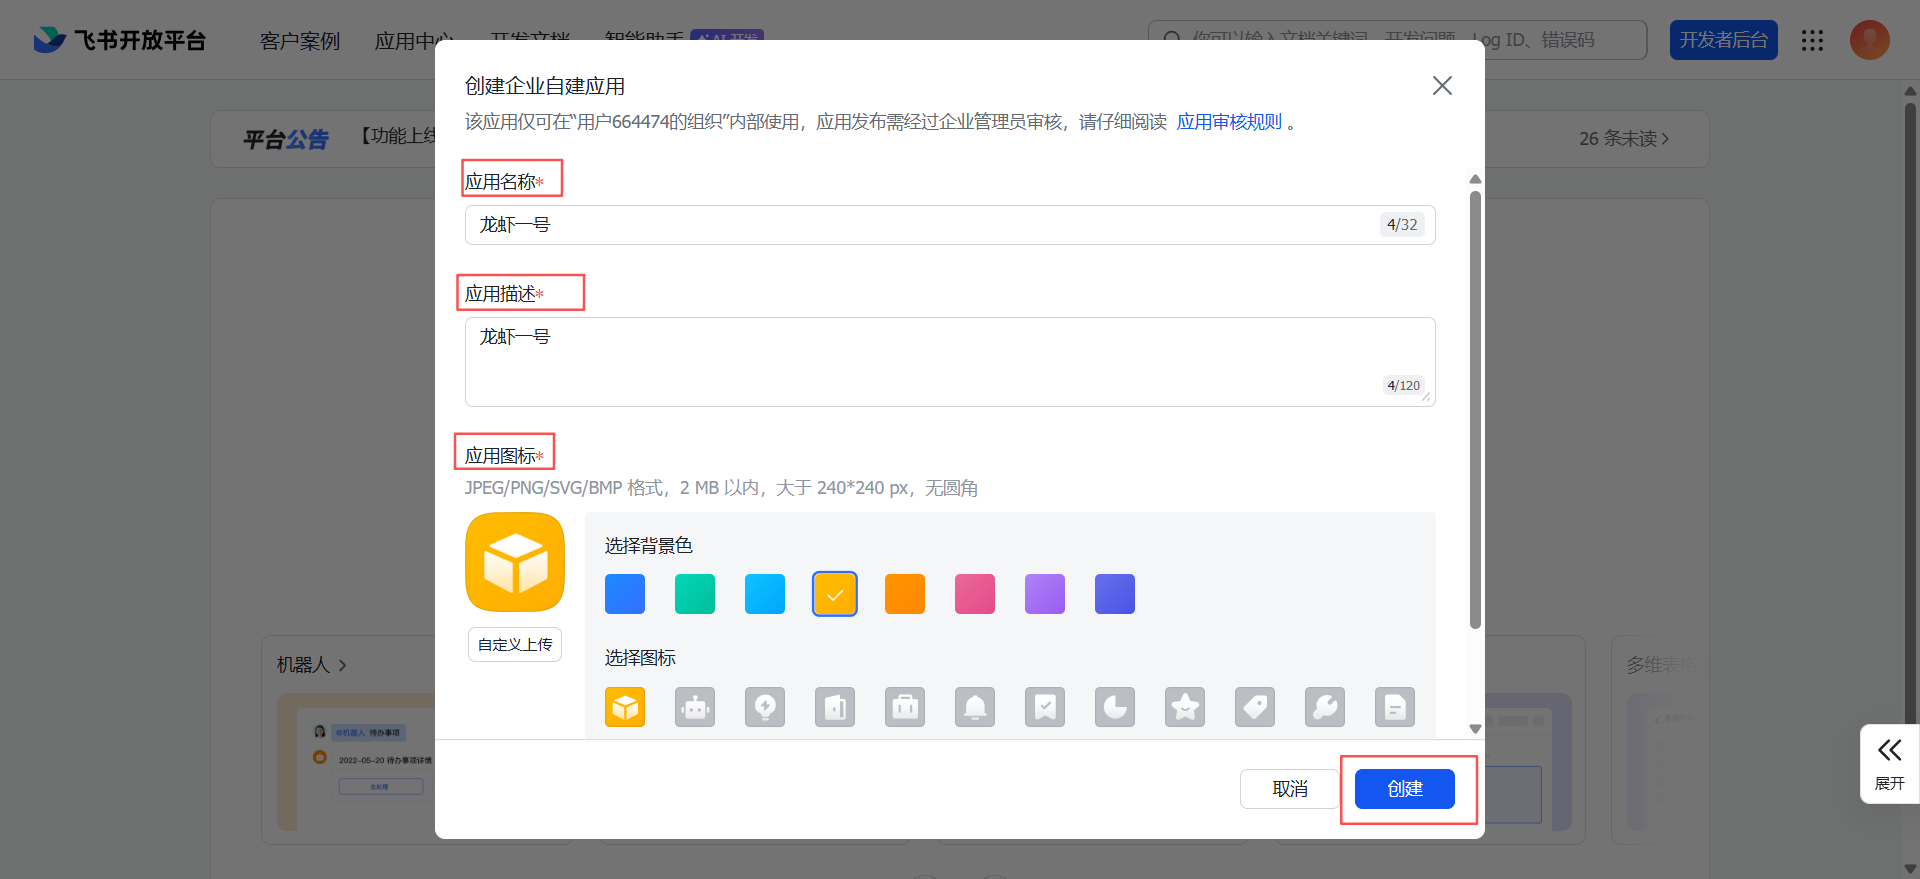Select the lightbulb app icon
Viewport: 1920px width, 879px height.
(x=765, y=707)
